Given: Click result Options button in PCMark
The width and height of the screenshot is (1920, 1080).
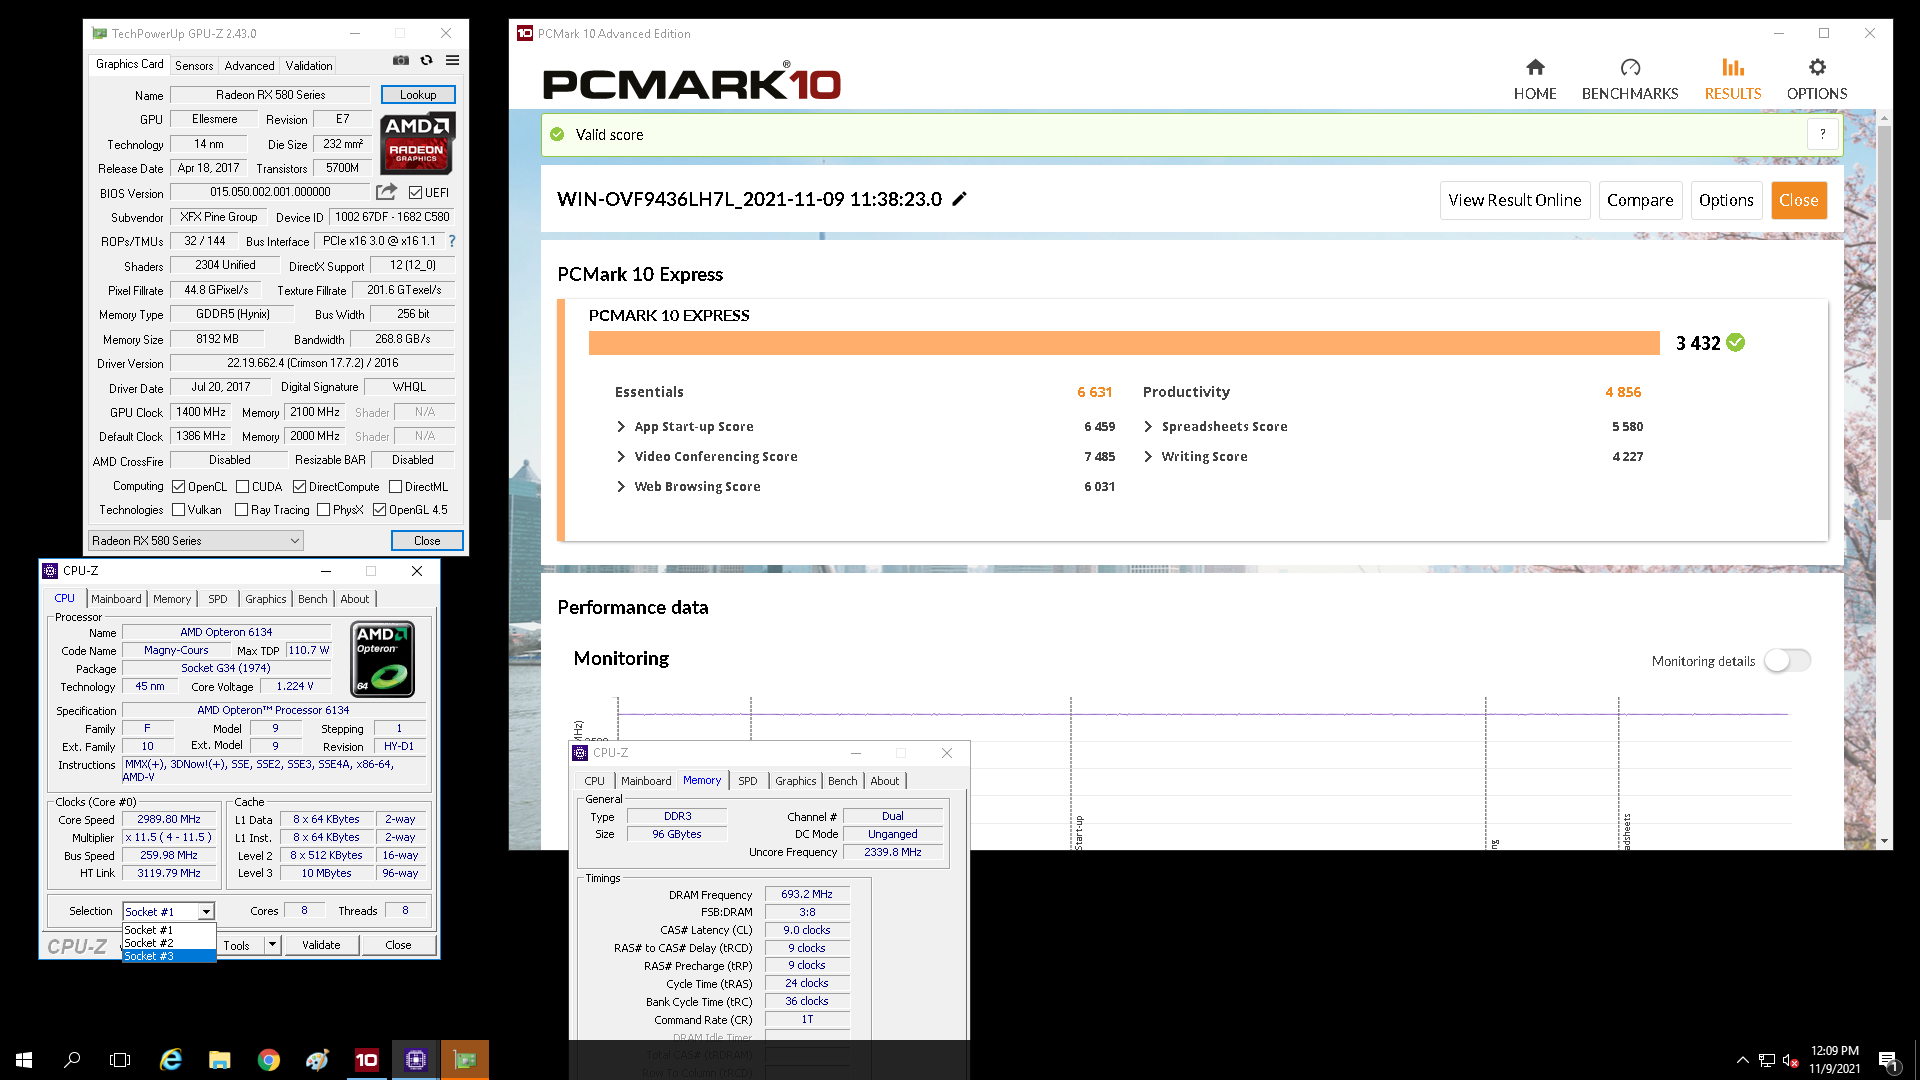Looking at the screenshot, I should tap(1726, 200).
